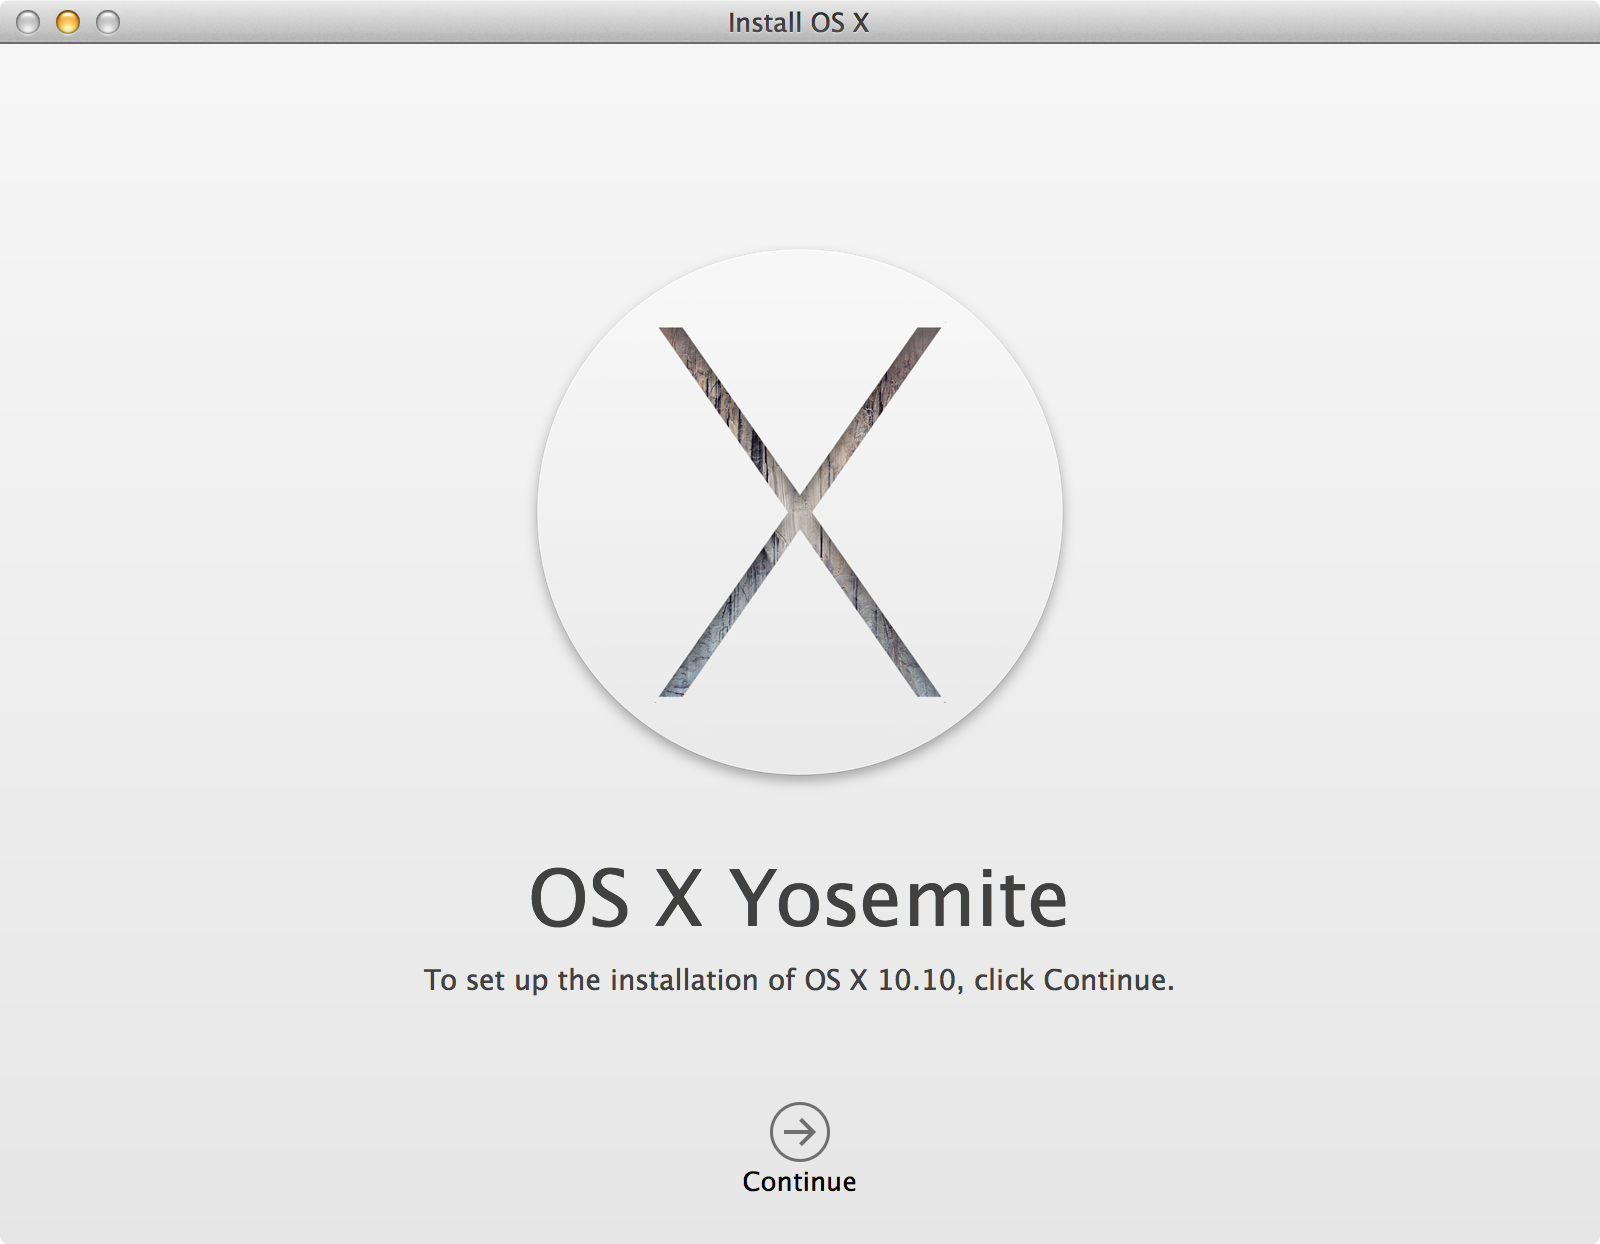Click the "OS X Yosemite" heading

pos(799,898)
